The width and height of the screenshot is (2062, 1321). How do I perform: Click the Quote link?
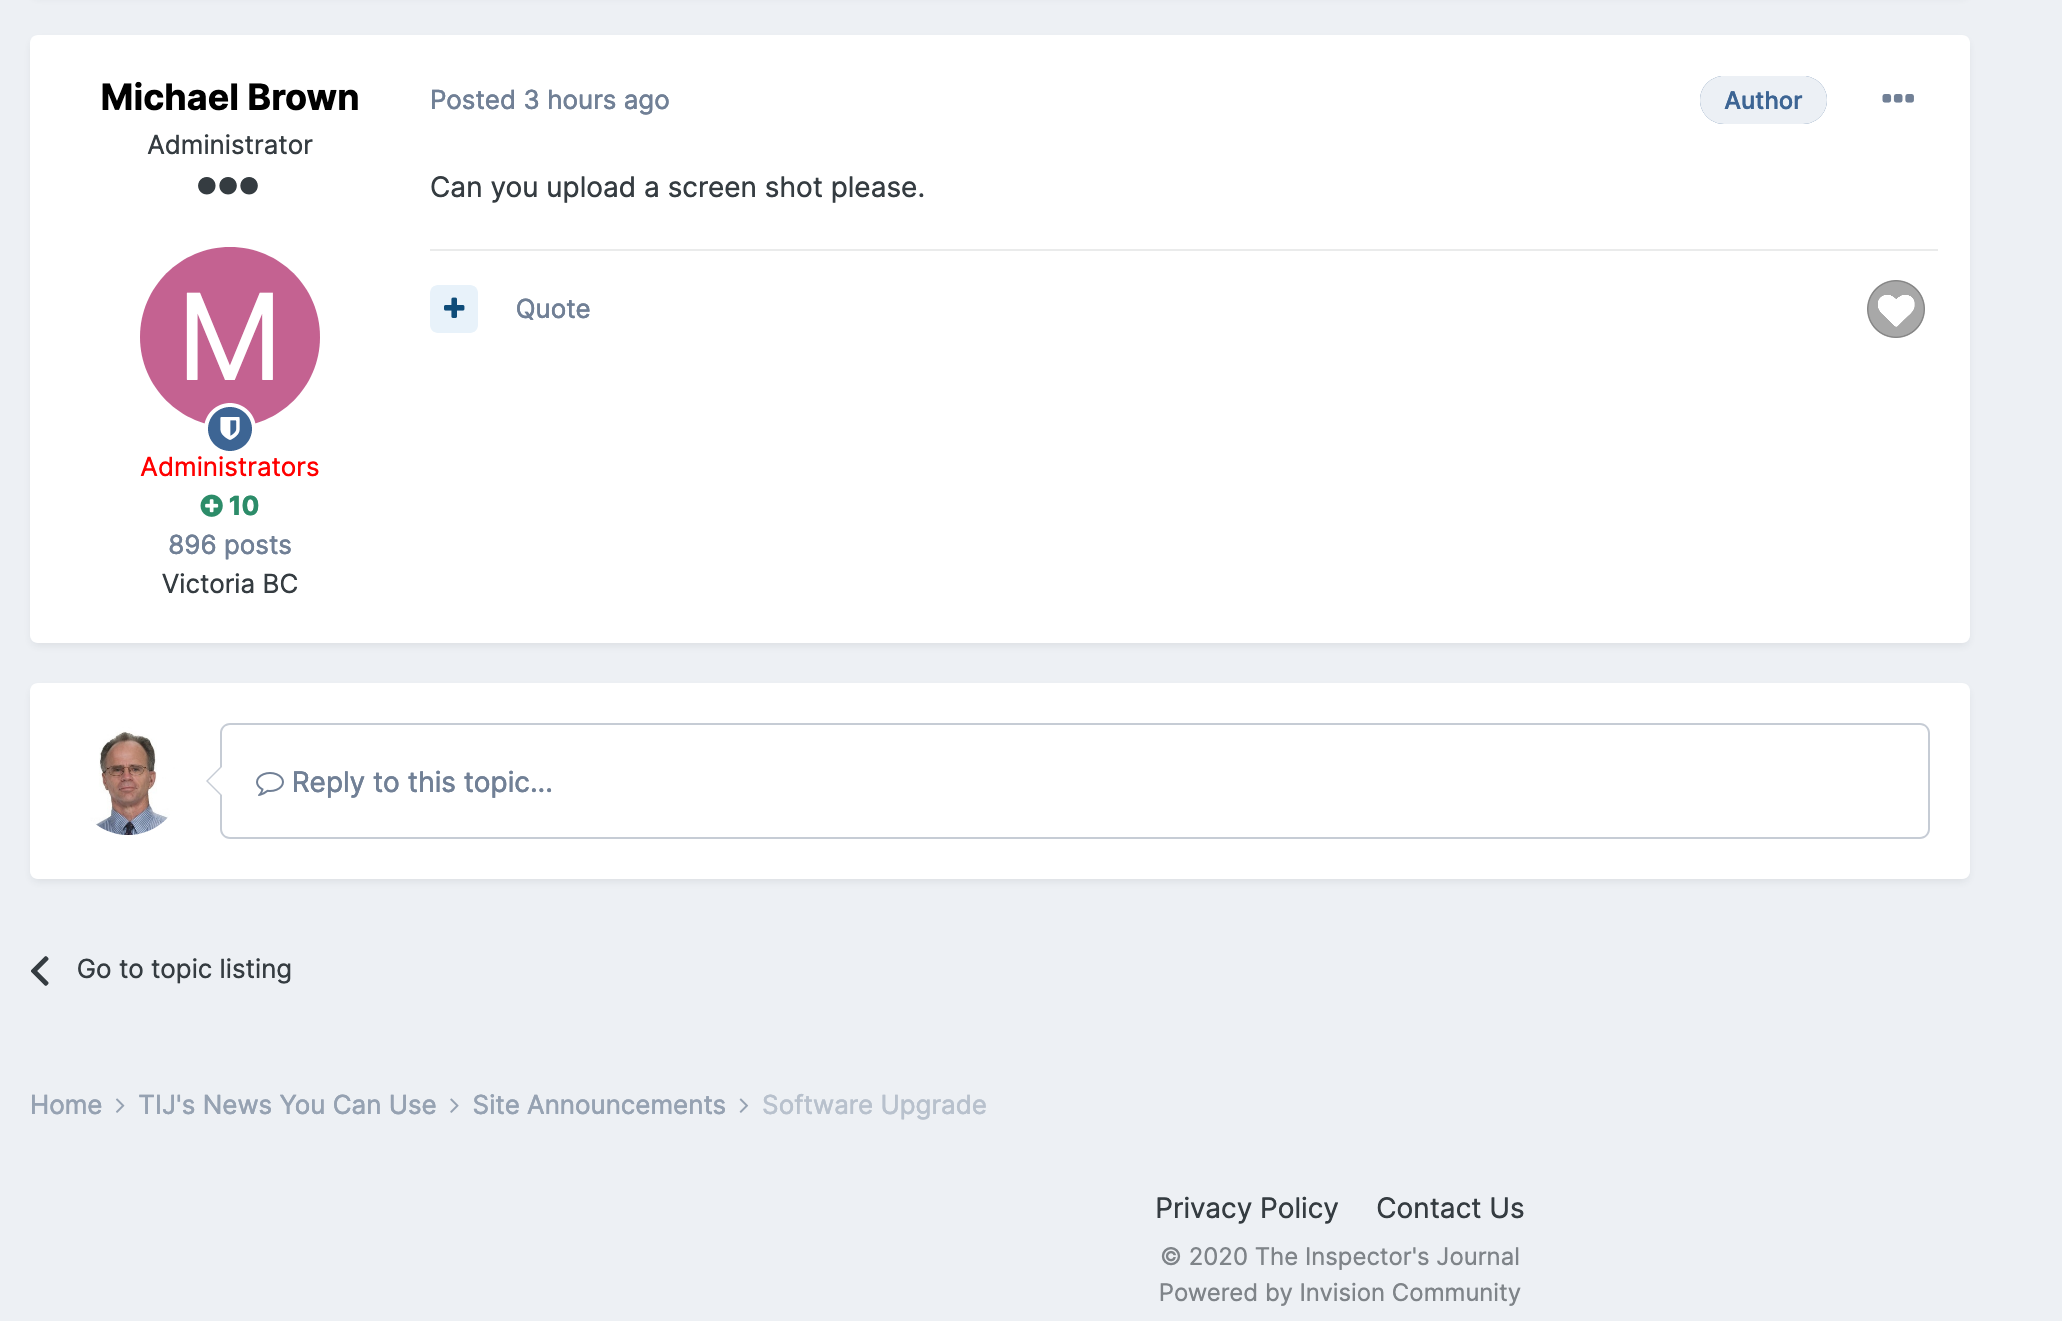[552, 309]
